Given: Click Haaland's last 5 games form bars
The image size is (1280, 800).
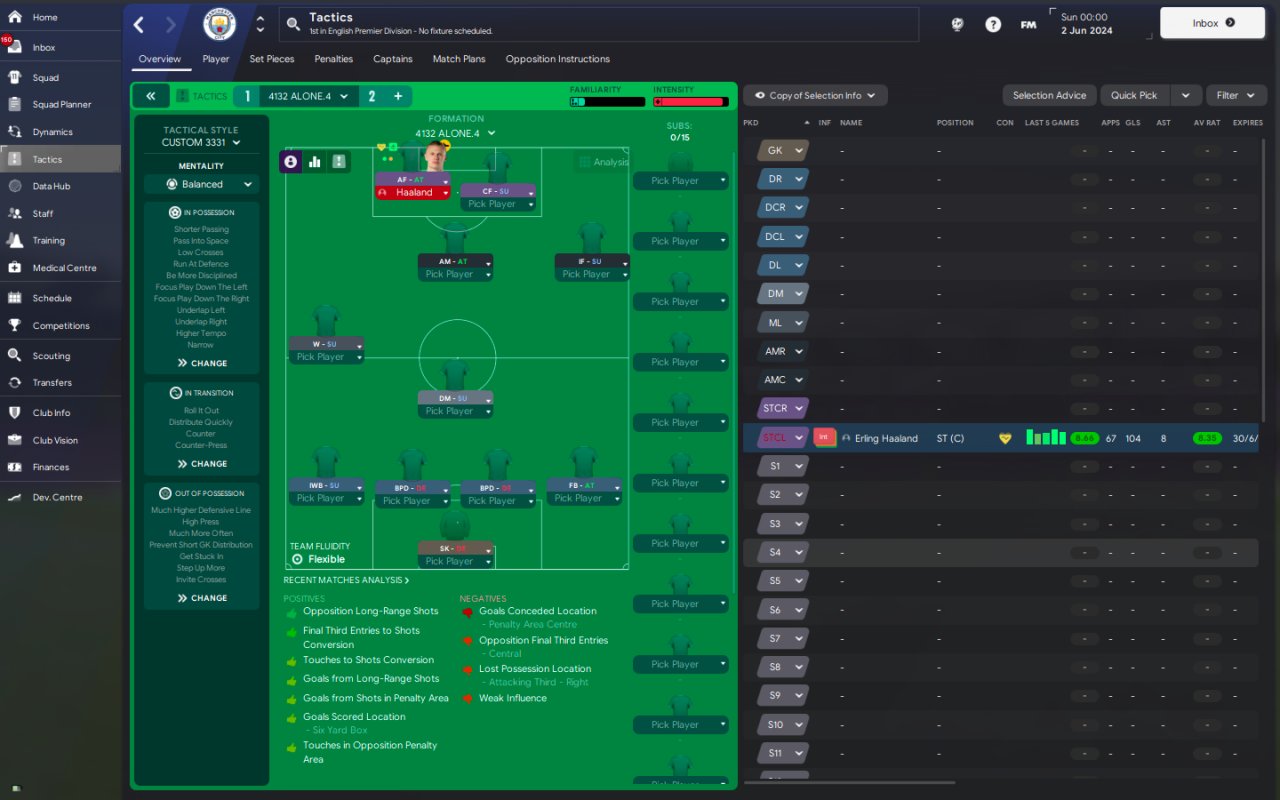Looking at the screenshot, I should [x=1045, y=437].
